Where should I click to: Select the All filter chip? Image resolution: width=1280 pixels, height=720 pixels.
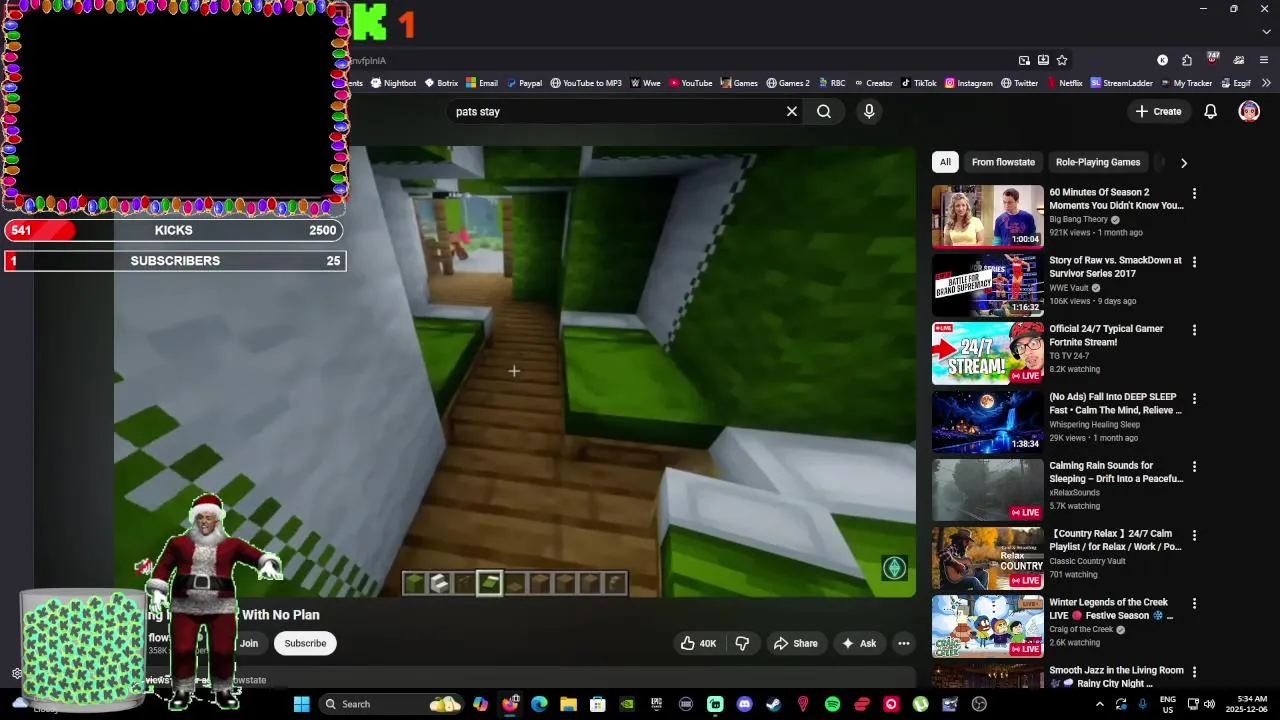pos(945,162)
